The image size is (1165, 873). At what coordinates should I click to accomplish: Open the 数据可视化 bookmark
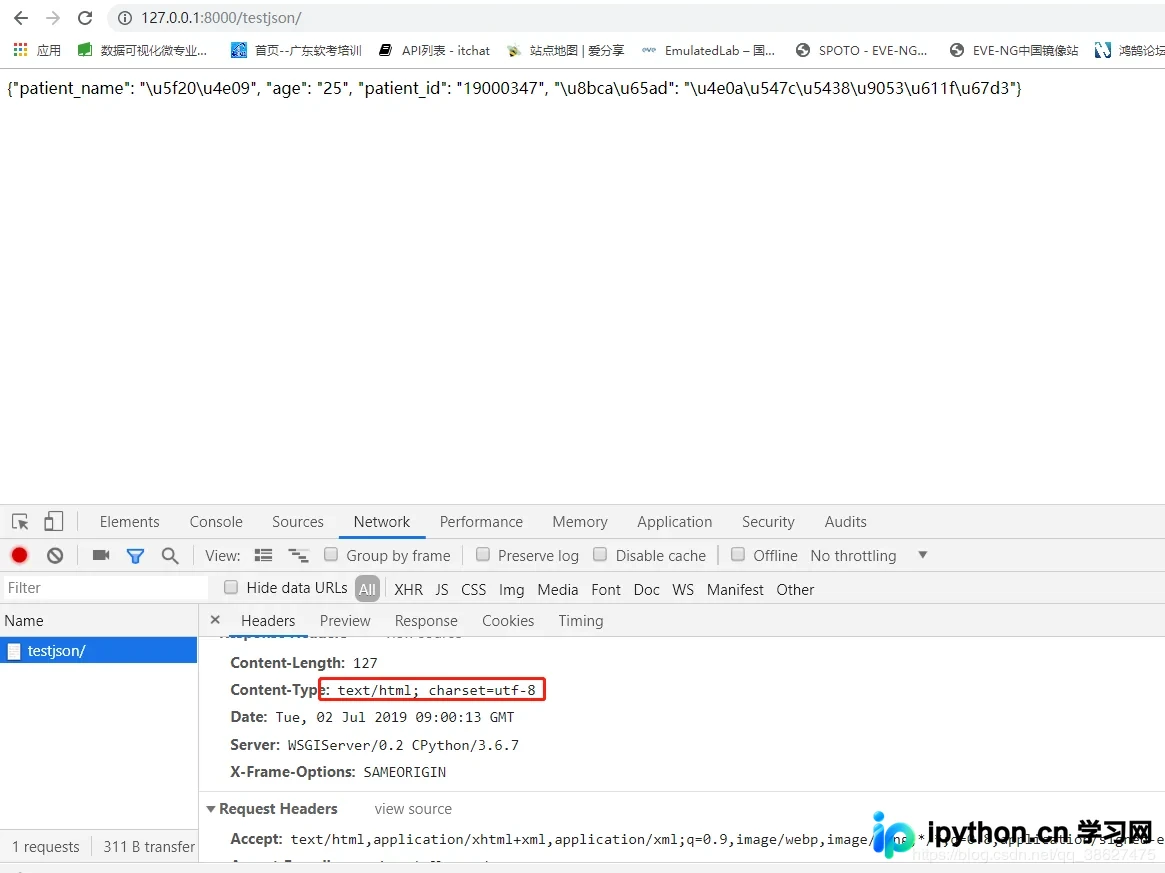tap(143, 50)
